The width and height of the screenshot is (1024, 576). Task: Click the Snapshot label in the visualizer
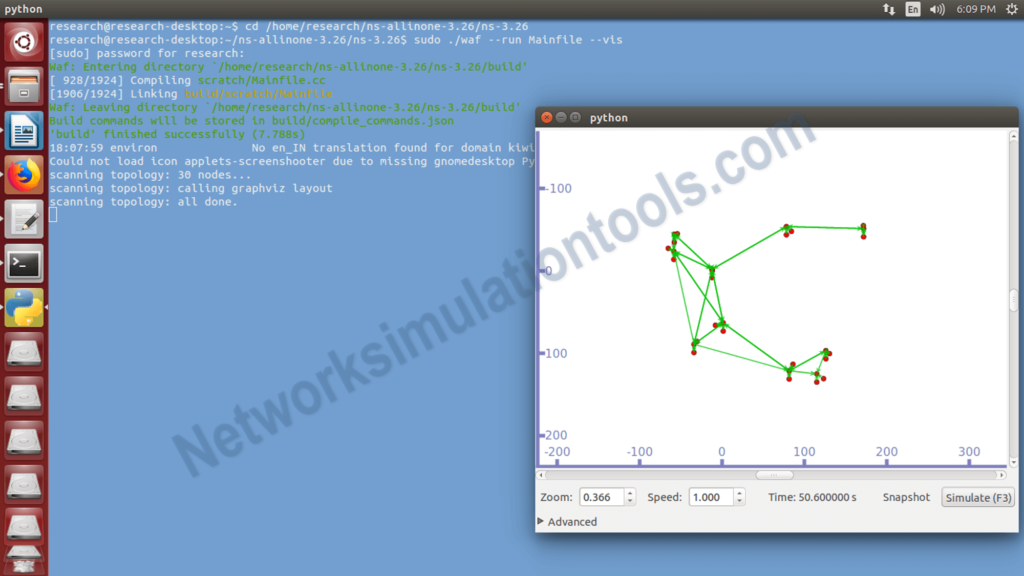coord(905,497)
